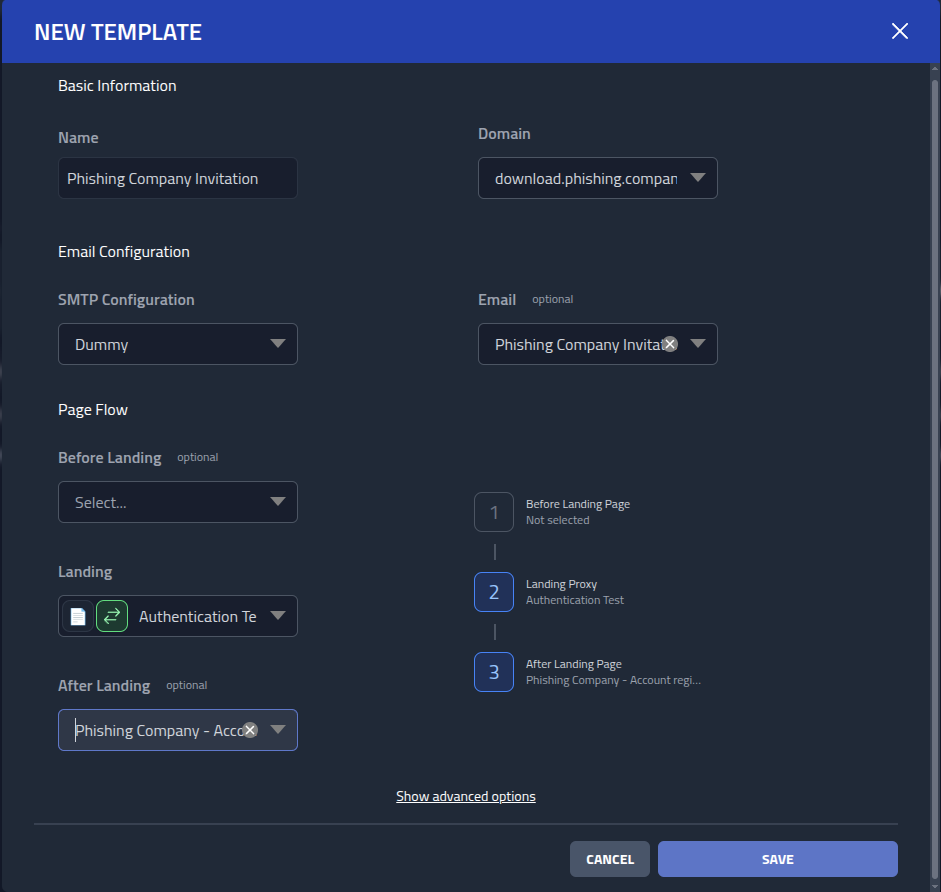Click the step 2 Landing Proxy indicator
This screenshot has height=892, width=941.
[x=494, y=591]
